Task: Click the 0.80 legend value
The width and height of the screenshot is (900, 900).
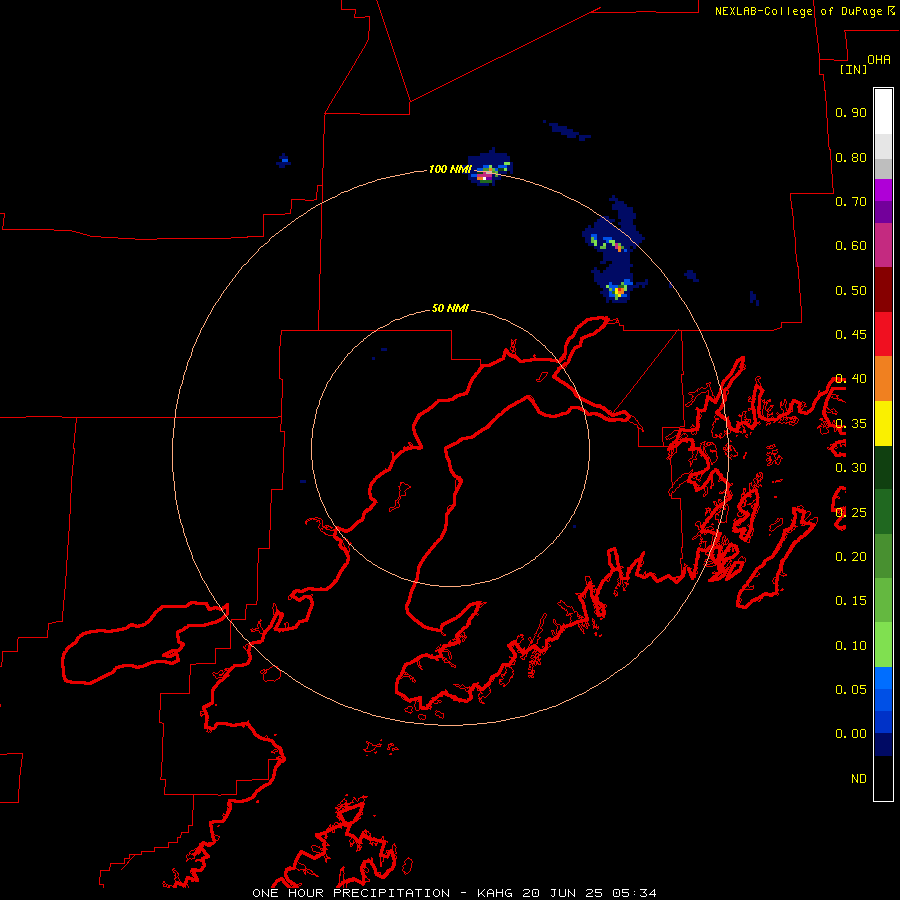Action: point(851,157)
